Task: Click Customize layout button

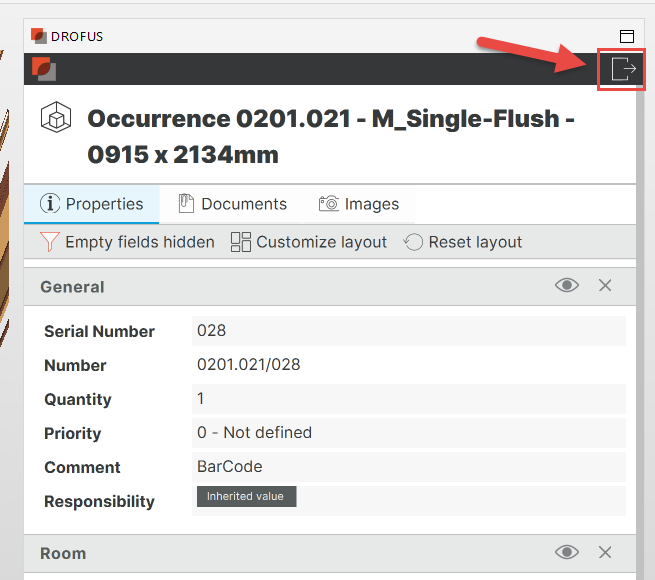Action: click(x=309, y=242)
